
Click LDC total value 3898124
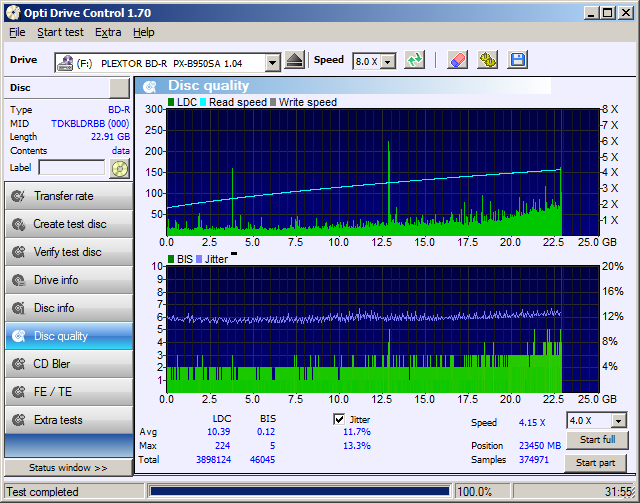[213, 460]
